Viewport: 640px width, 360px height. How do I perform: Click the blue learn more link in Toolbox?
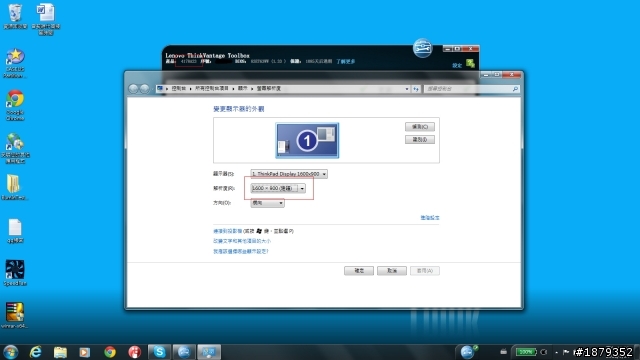pyautogui.click(x=345, y=61)
